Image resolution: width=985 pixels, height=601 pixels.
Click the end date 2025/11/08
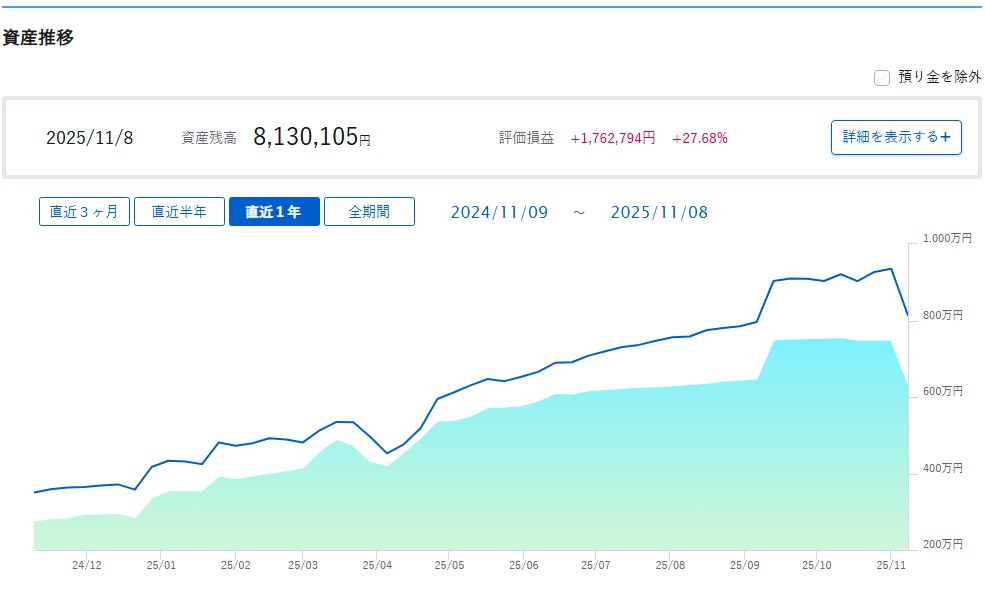(x=659, y=212)
